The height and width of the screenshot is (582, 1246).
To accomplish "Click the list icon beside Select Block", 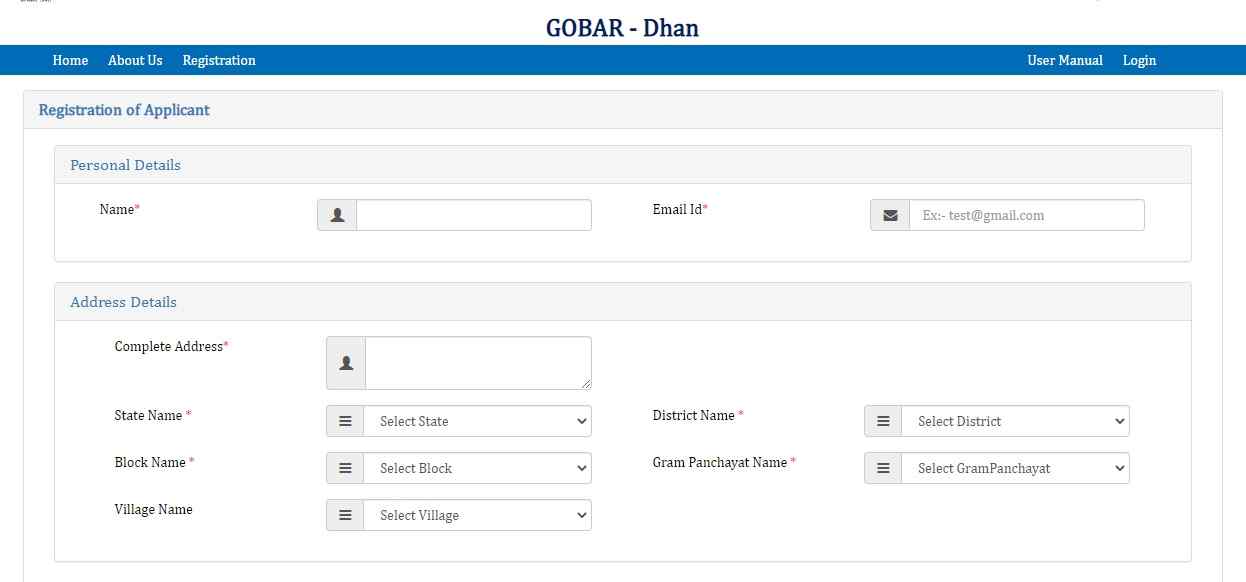I will tap(345, 467).
